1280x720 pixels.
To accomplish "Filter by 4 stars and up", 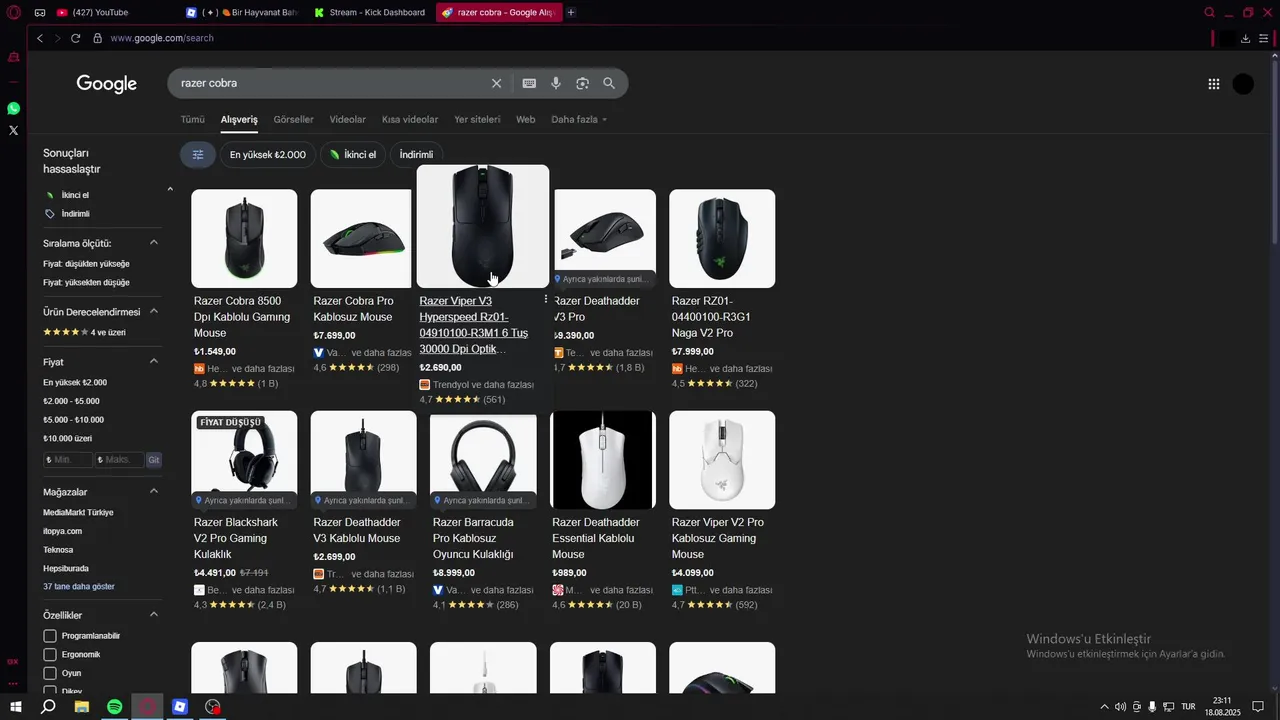I will [84, 332].
